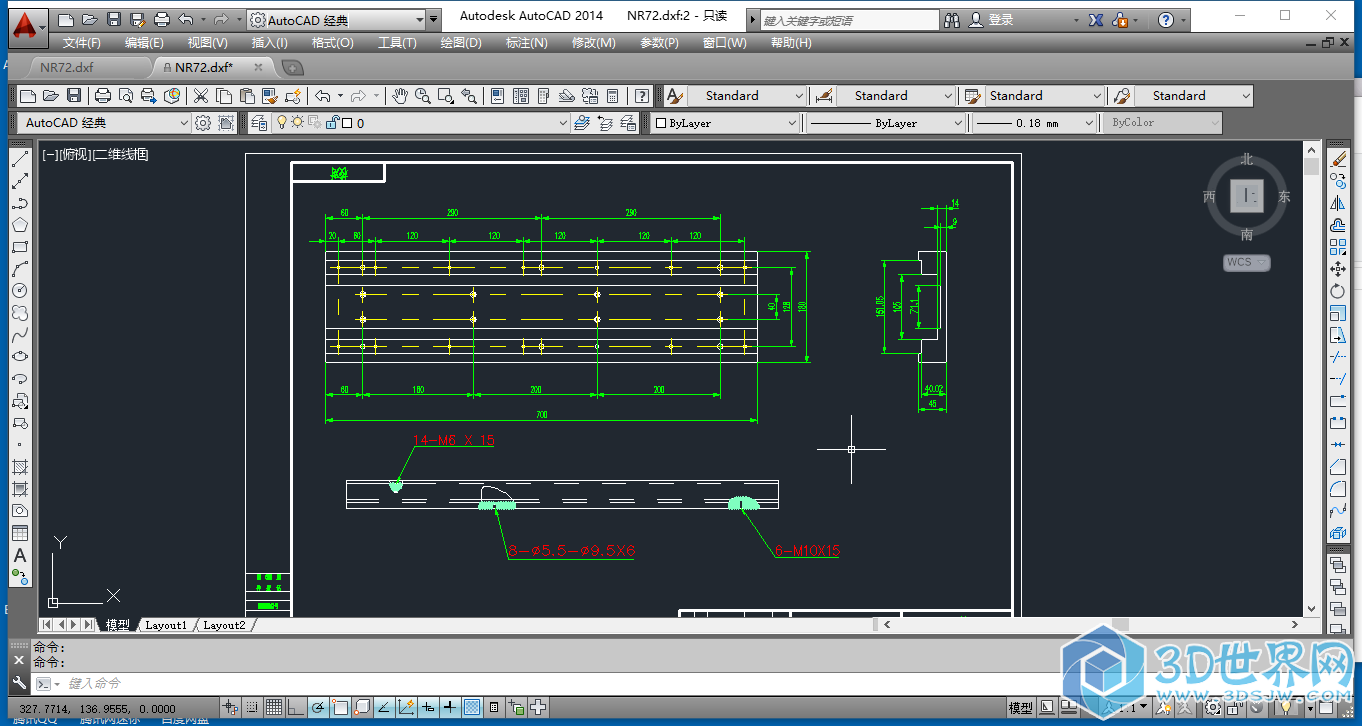Open Workspace Settings gear icon

coord(203,123)
